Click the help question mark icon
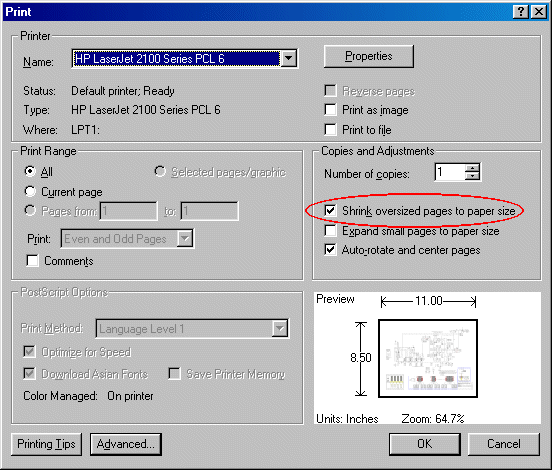 (521, 12)
